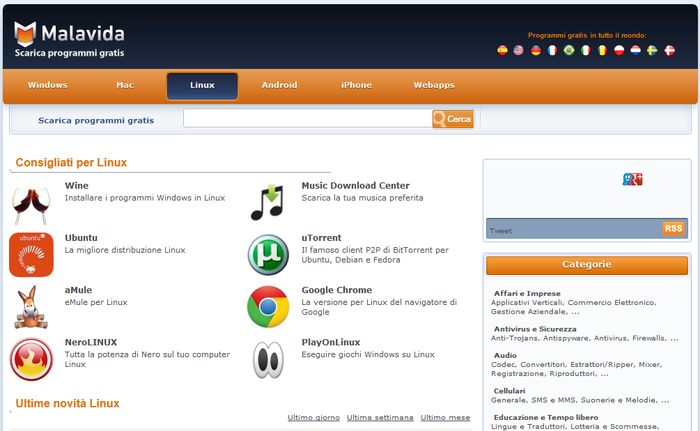Screen dimensions: 700x431
Task: Follow the Google Chrome title link
Action: click(337, 290)
